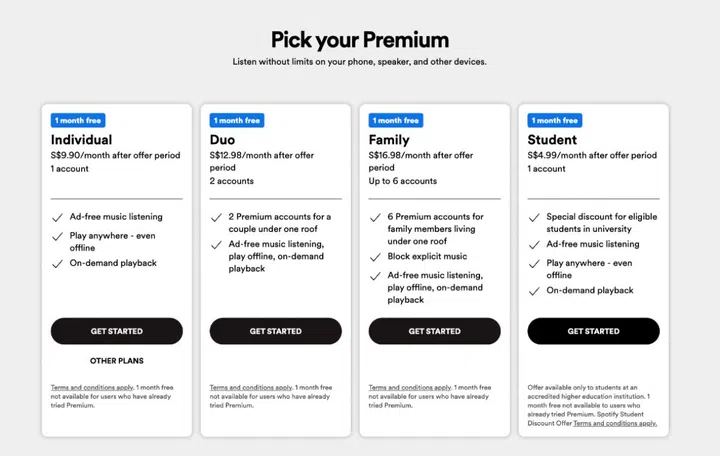The image size is (720, 456).
Task: Open the Other Plans link
Action: click(x=116, y=361)
